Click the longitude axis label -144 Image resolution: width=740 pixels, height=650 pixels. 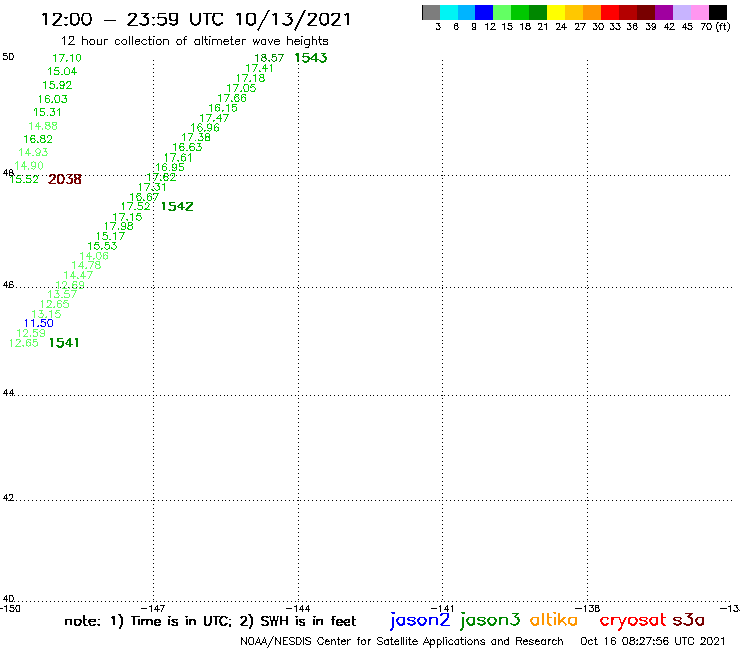click(298, 608)
